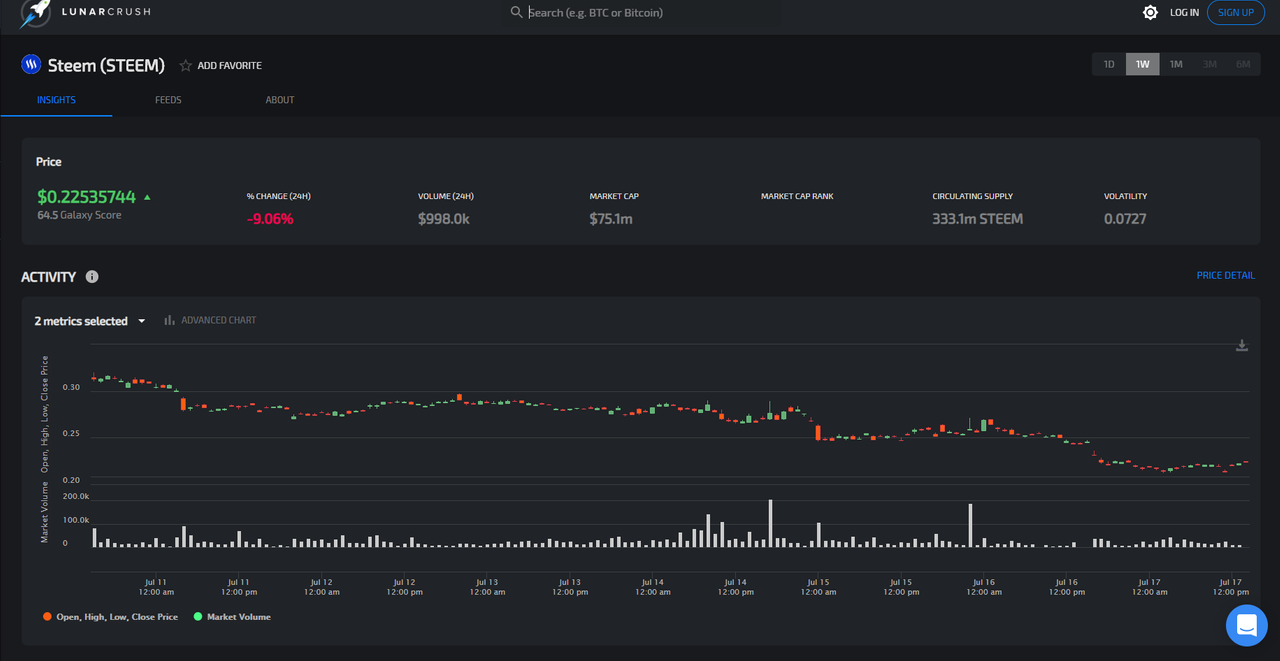
Task: Click the Add Favorite star icon
Action: point(185,66)
